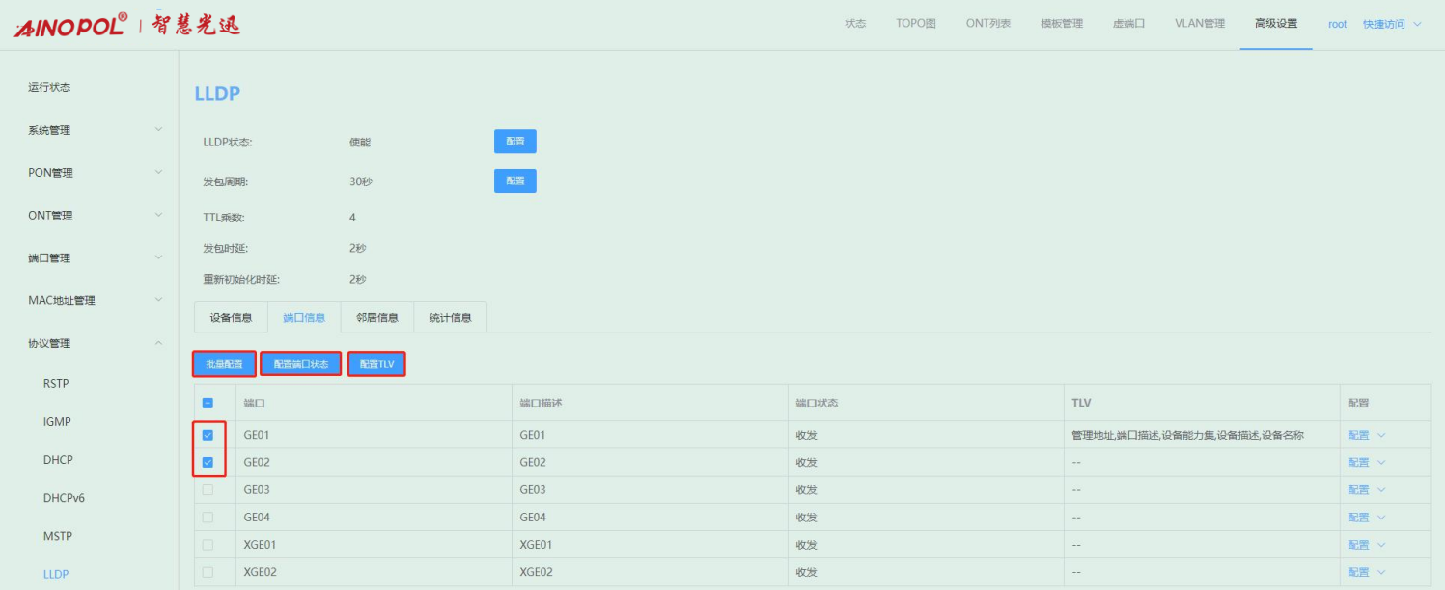Viewport: 1445px width, 590px height.
Task: Switch to the 设备信息 tab
Action: pyautogui.click(x=230, y=318)
